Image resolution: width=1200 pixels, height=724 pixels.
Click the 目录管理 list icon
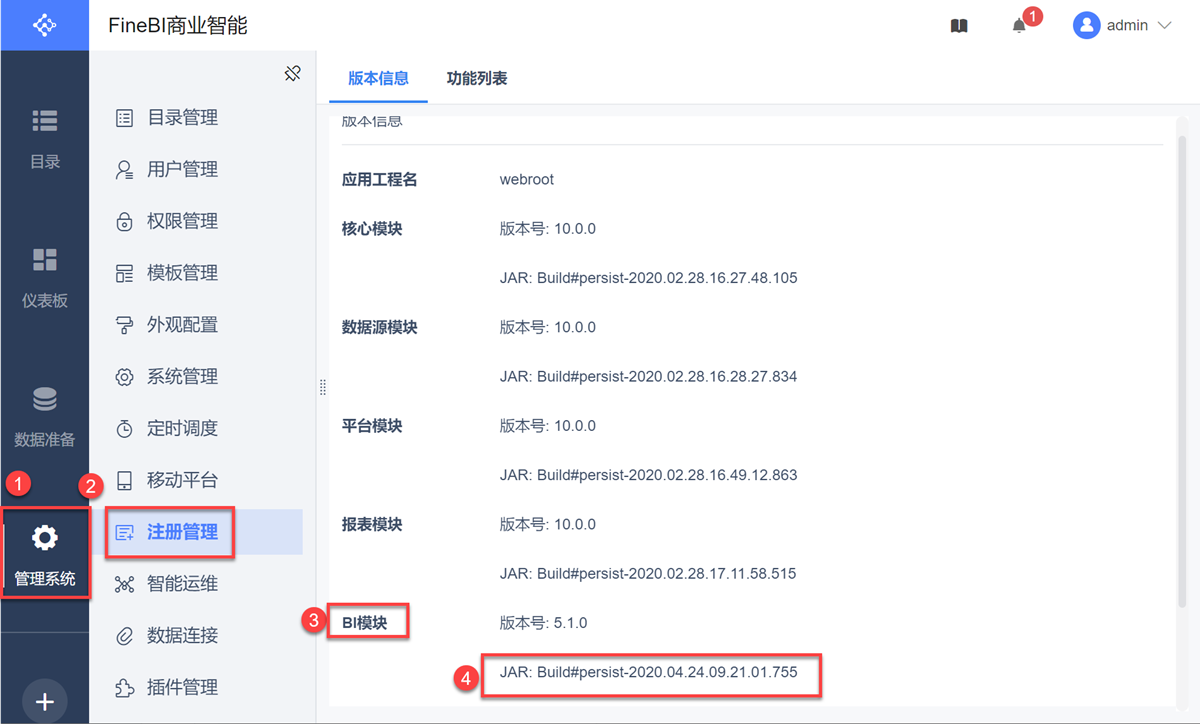[124, 118]
